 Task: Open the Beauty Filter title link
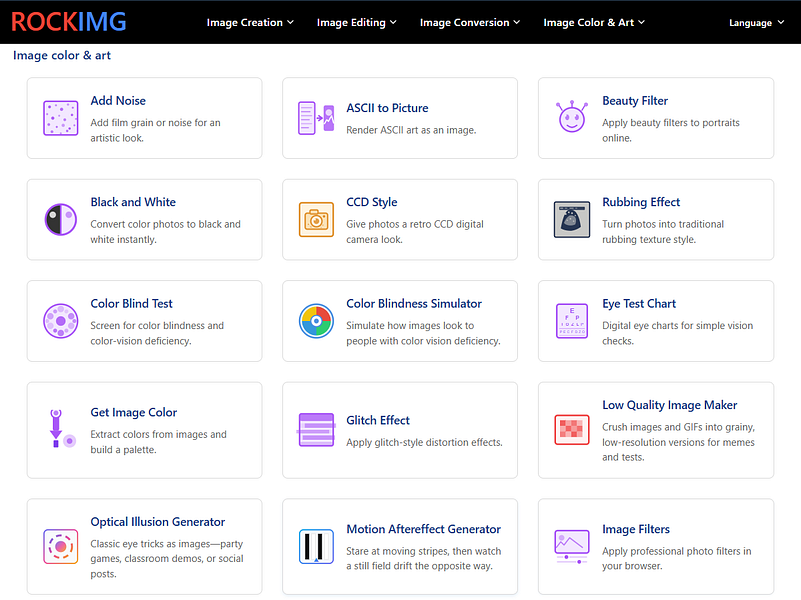(x=635, y=101)
